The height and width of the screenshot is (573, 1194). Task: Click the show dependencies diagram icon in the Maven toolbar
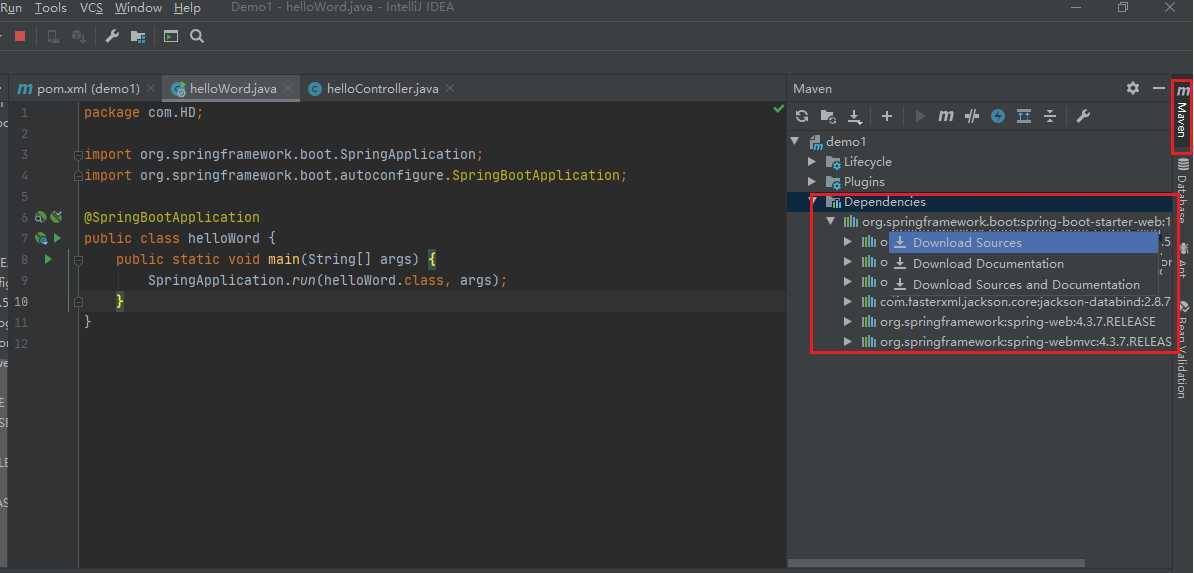click(x=1024, y=116)
